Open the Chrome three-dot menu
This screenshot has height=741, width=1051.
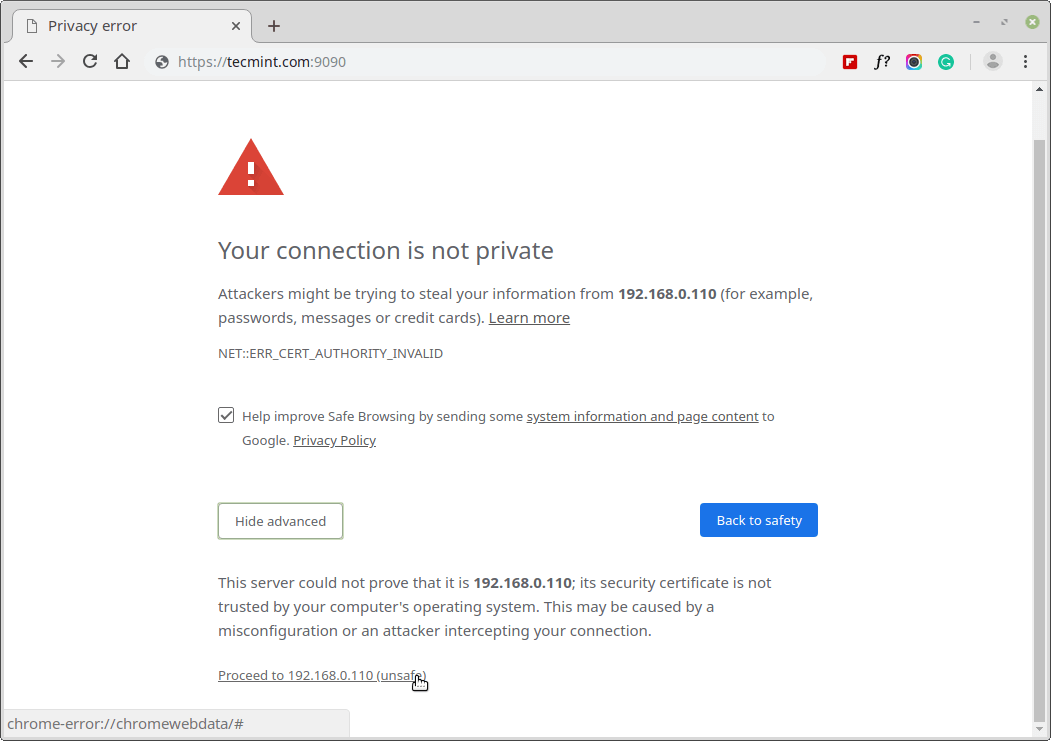(x=1026, y=62)
